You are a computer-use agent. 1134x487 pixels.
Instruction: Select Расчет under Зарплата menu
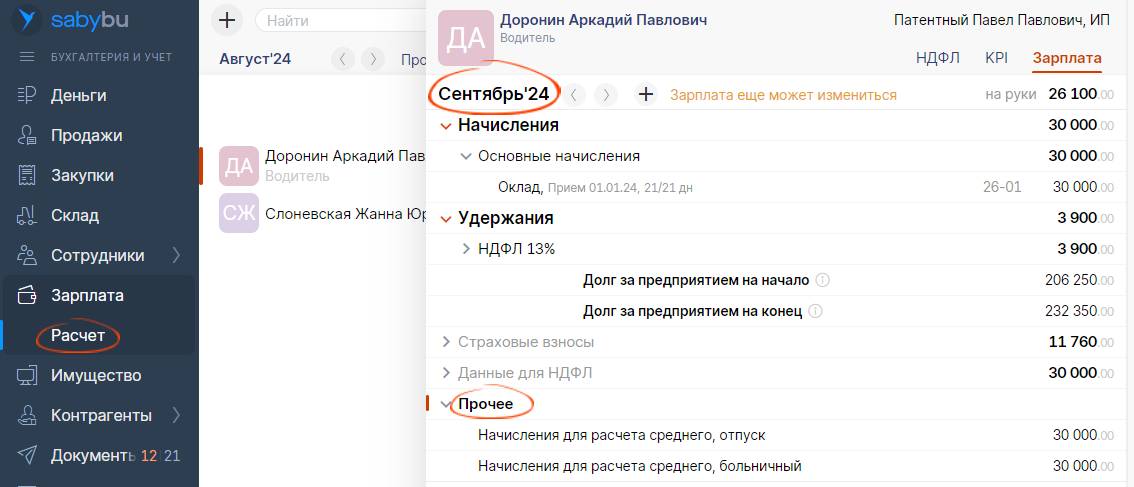click(x=78, y=336)
